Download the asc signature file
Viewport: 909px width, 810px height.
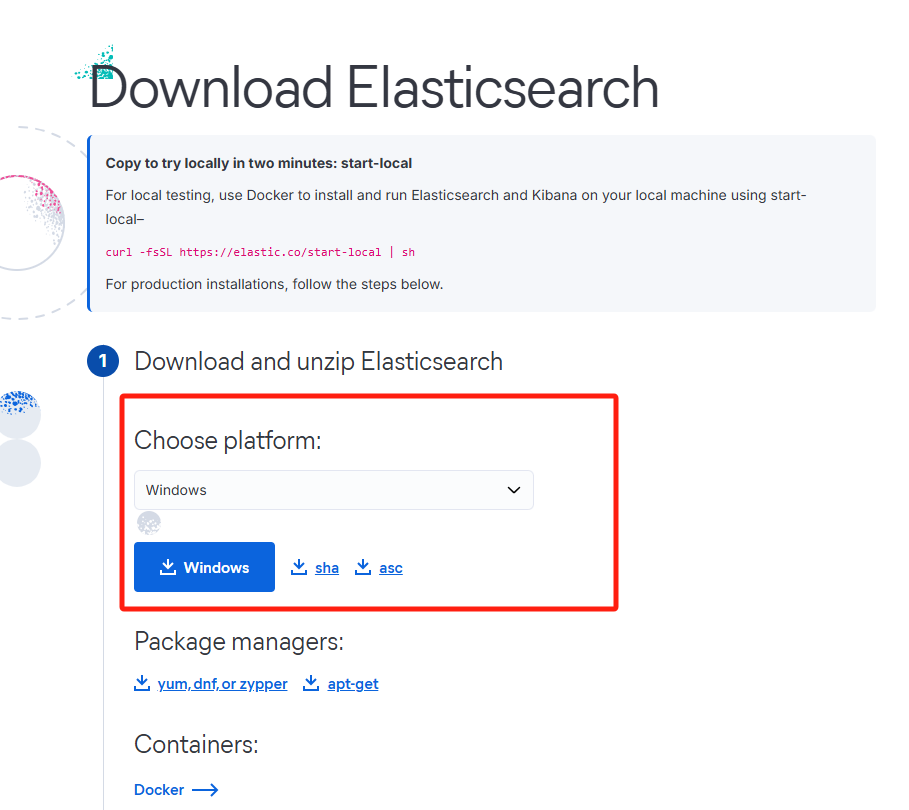coord(390,567)
